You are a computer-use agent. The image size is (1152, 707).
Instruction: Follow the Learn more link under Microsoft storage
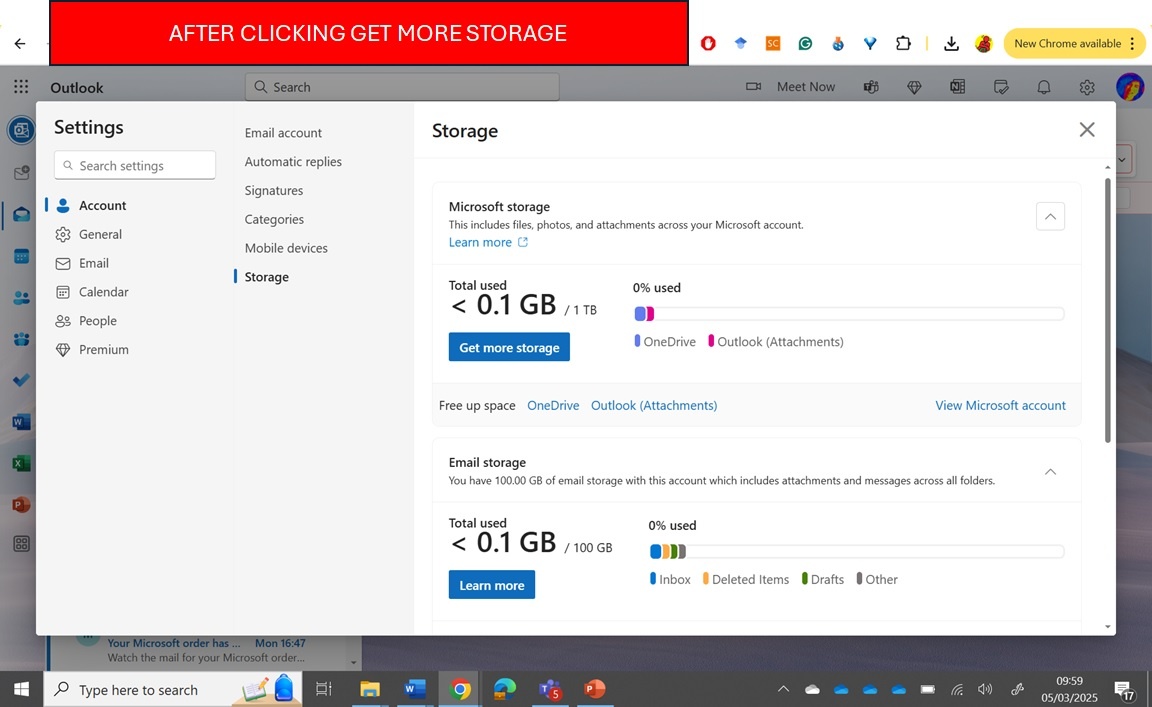pos(488,243)
